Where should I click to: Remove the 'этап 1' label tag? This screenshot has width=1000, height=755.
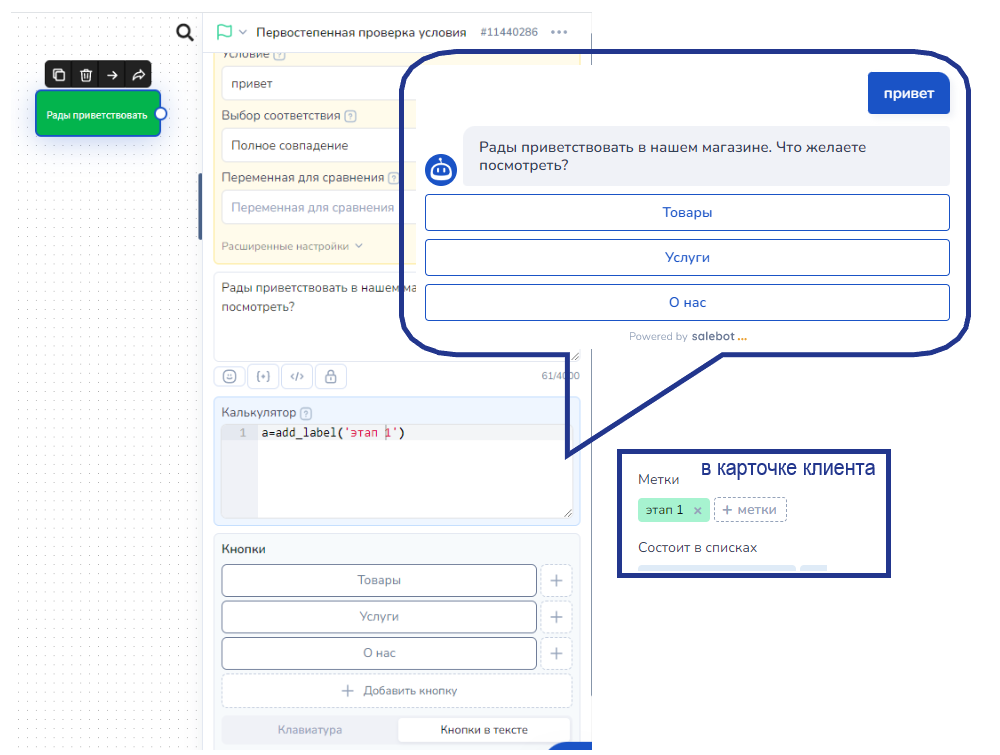(x=698, y=511)
